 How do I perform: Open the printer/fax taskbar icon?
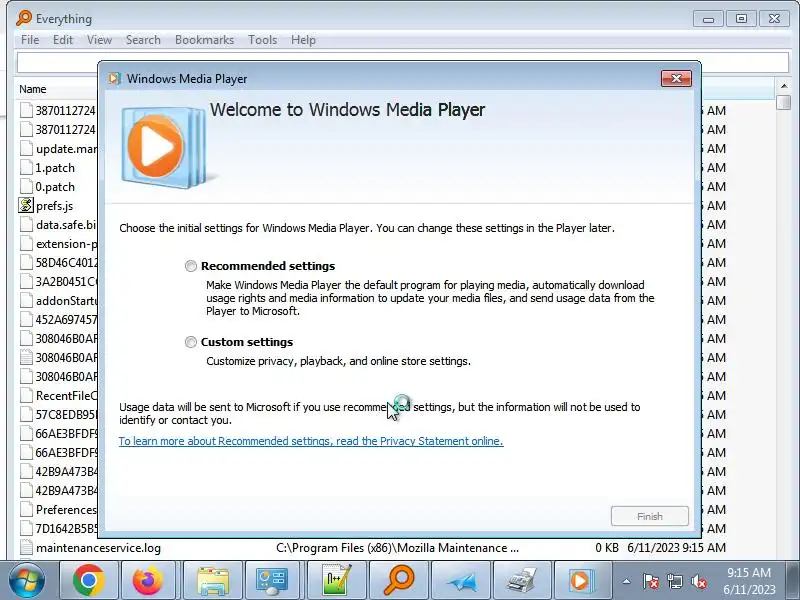click(x=521, y=581)
